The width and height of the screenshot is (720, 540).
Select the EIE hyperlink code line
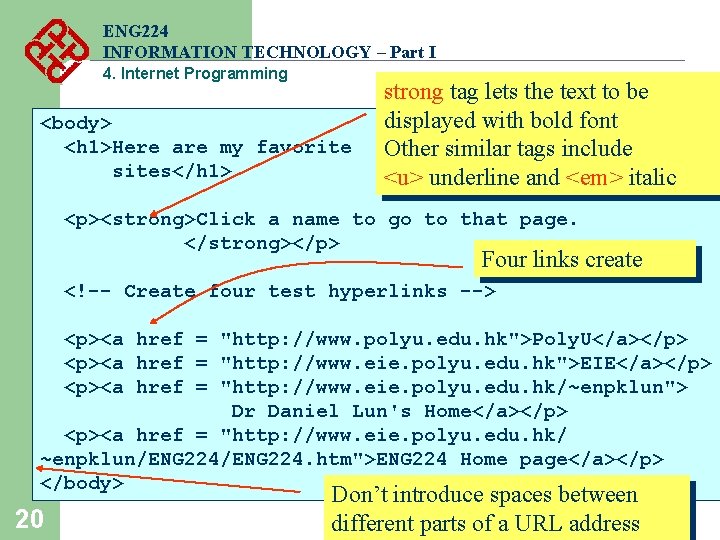click(388, 363)
